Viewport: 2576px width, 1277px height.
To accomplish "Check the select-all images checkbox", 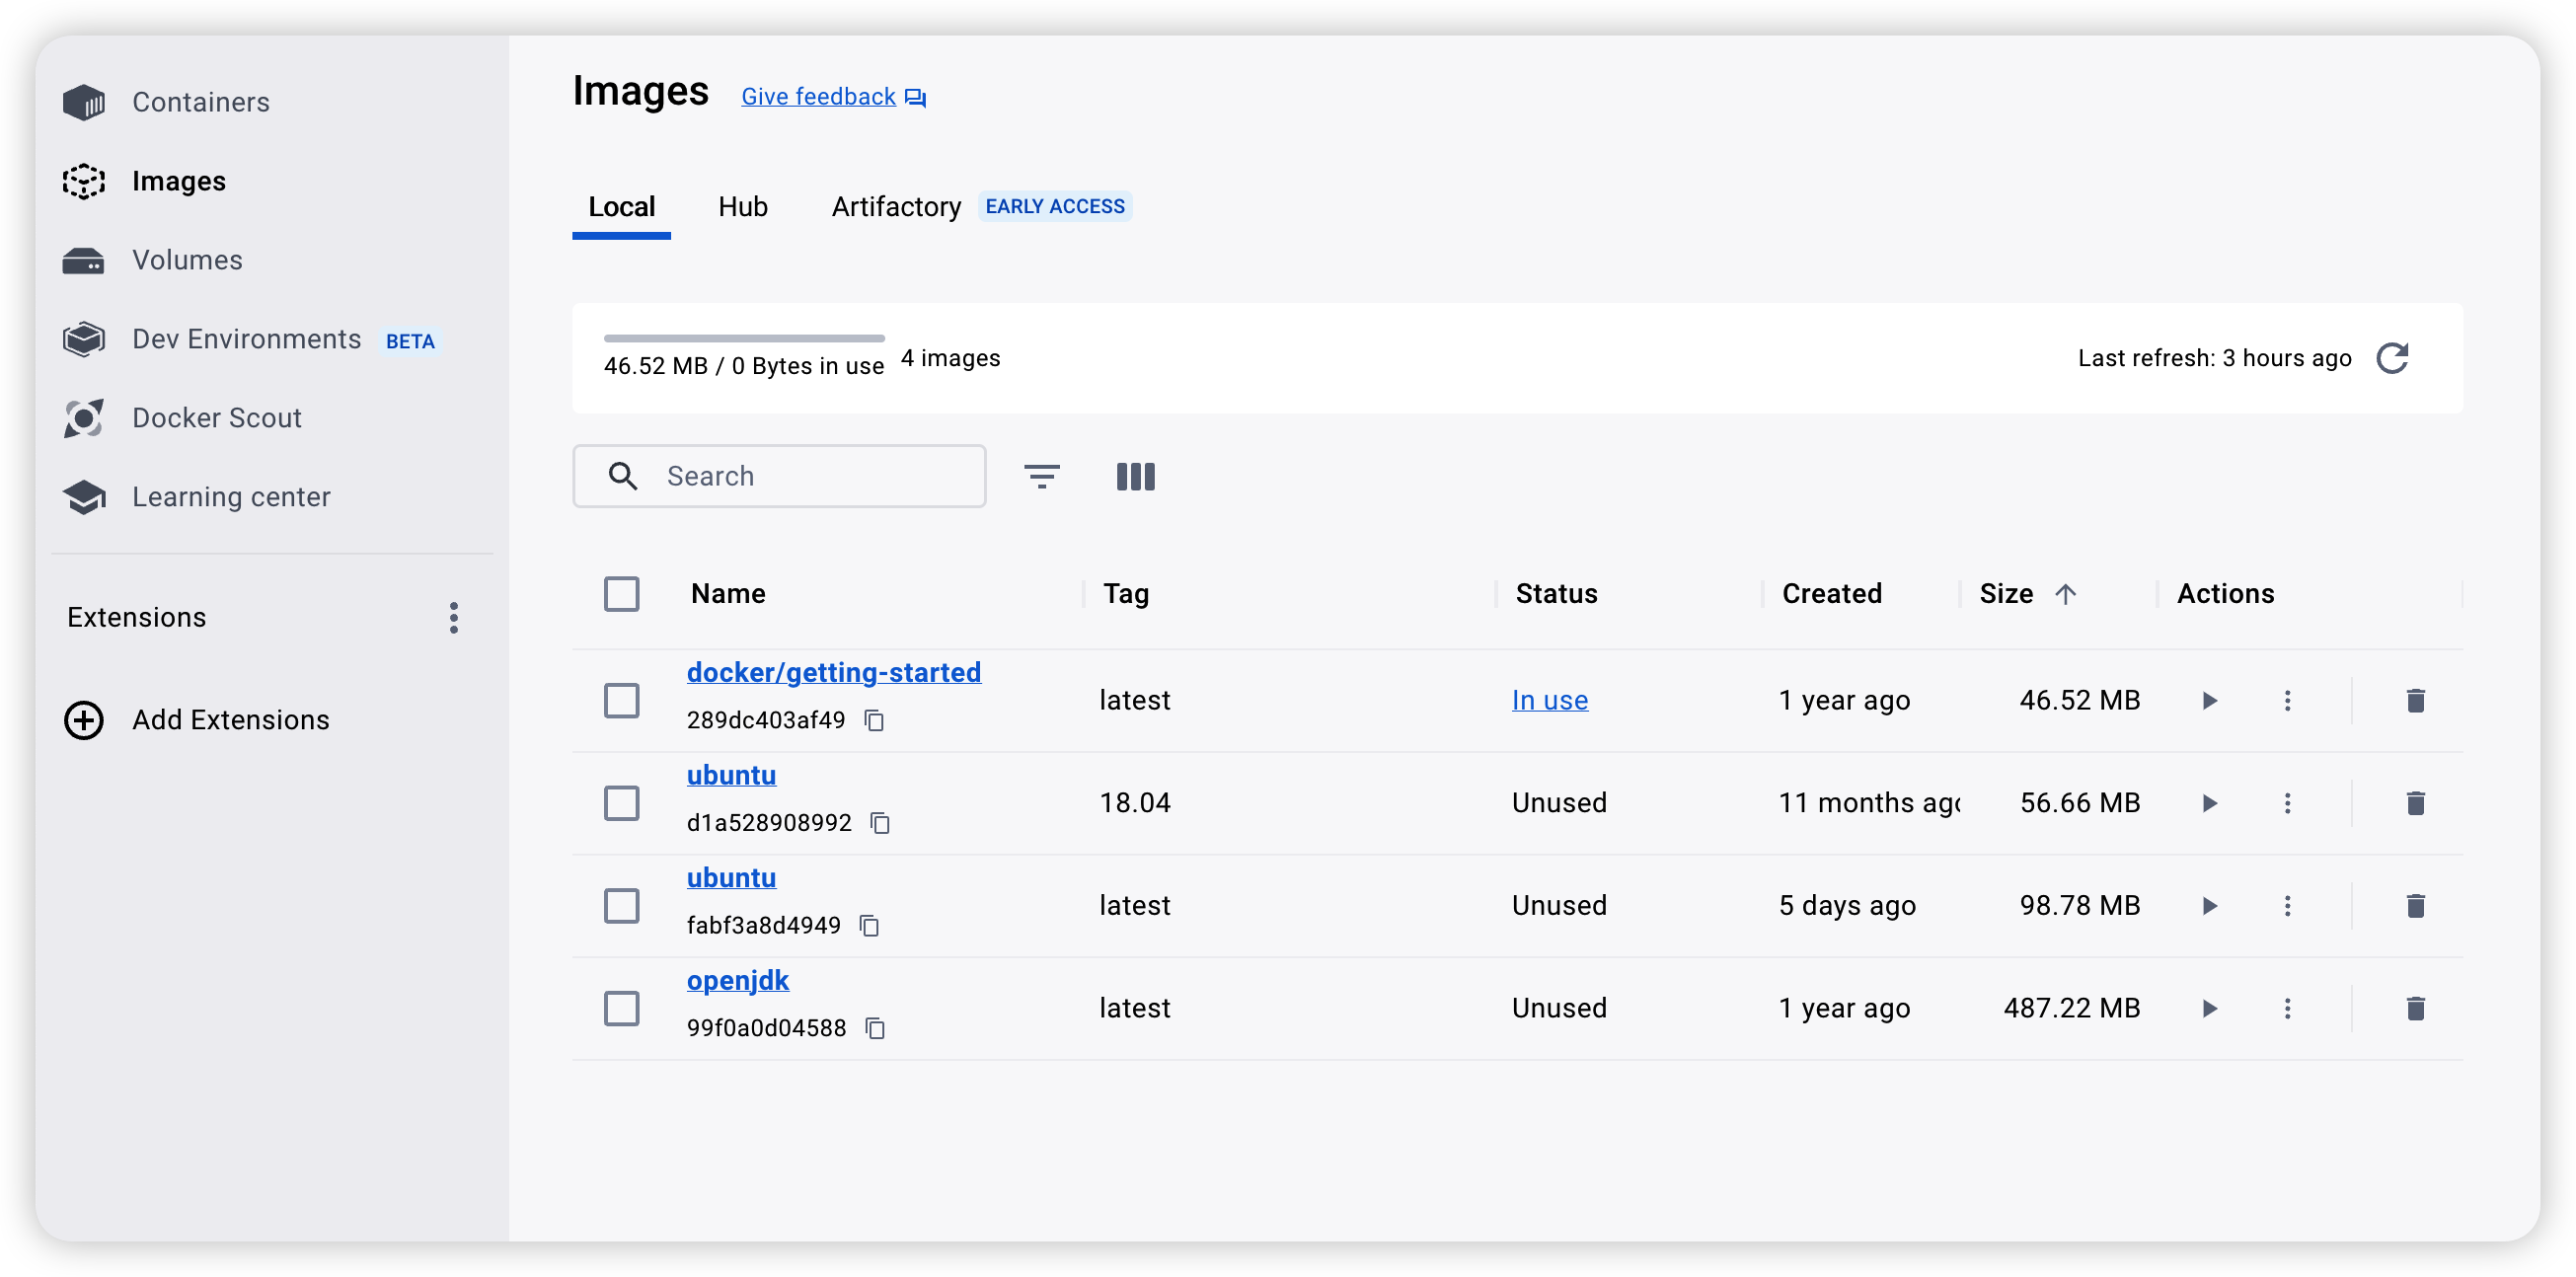I will click(621, 594).
